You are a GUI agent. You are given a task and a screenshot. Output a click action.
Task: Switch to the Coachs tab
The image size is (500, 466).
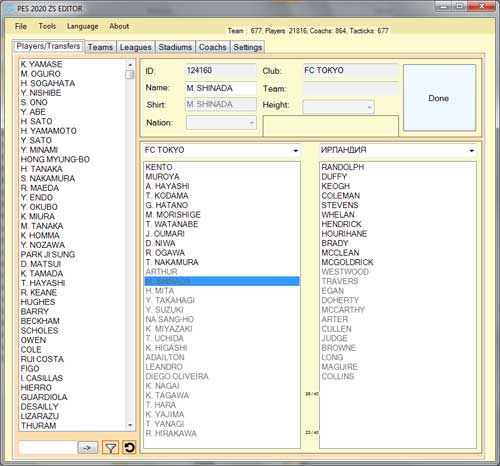pyautogui.click(x=212, y=47)
